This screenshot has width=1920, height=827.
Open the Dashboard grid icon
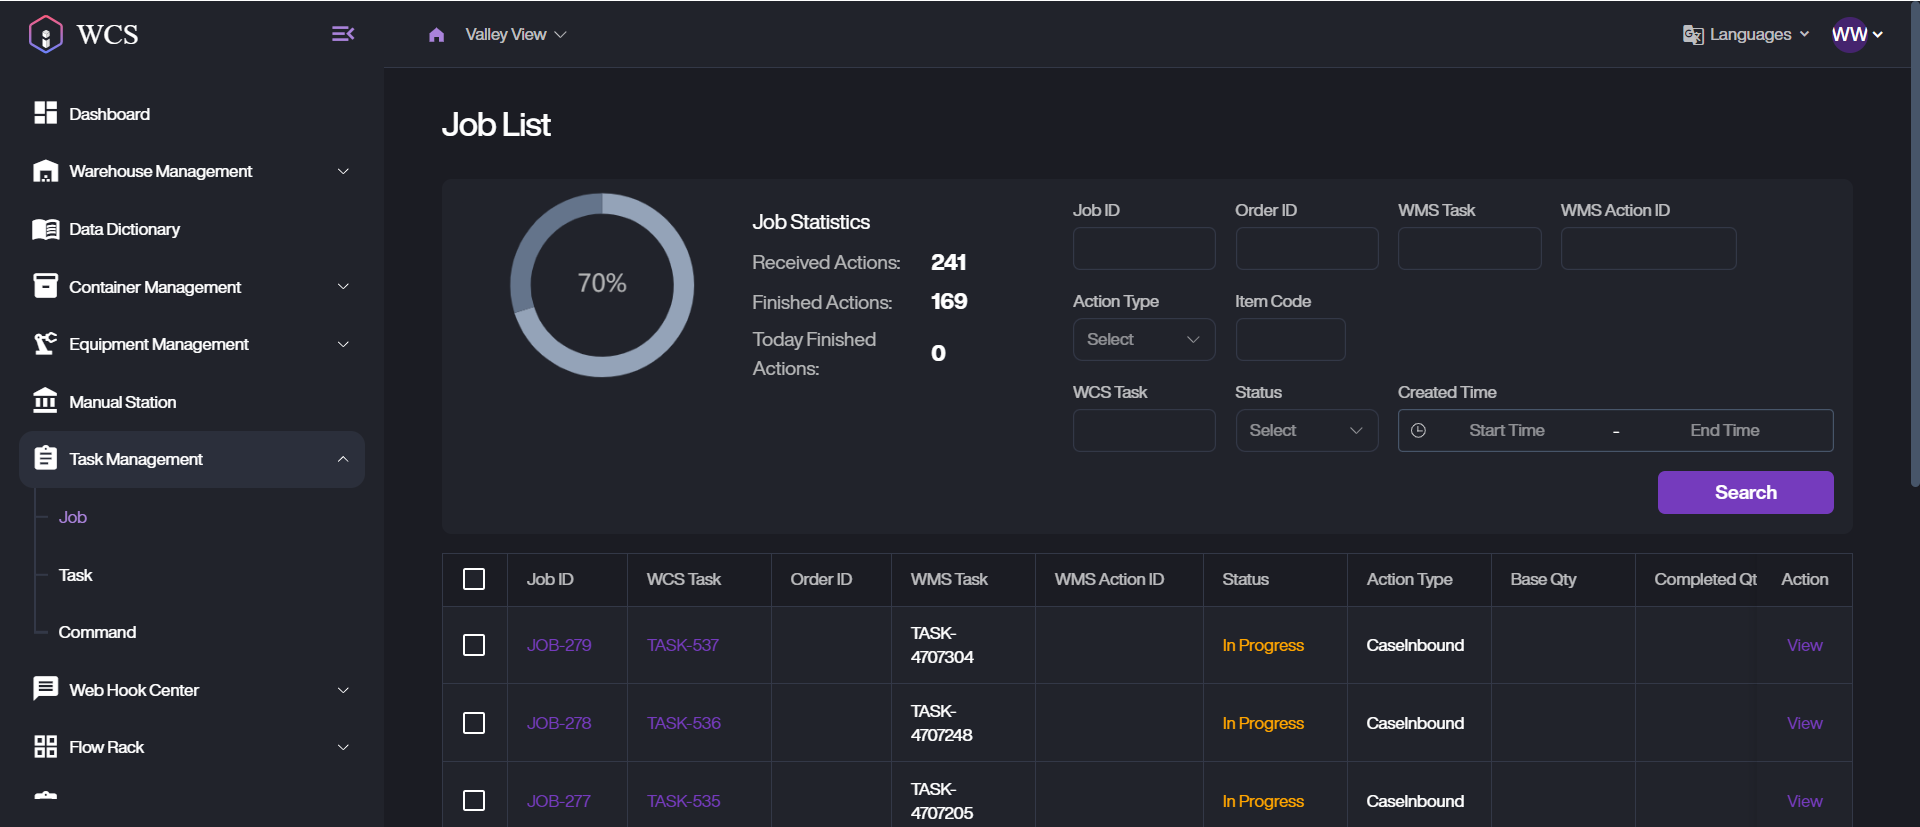[45, 113]
